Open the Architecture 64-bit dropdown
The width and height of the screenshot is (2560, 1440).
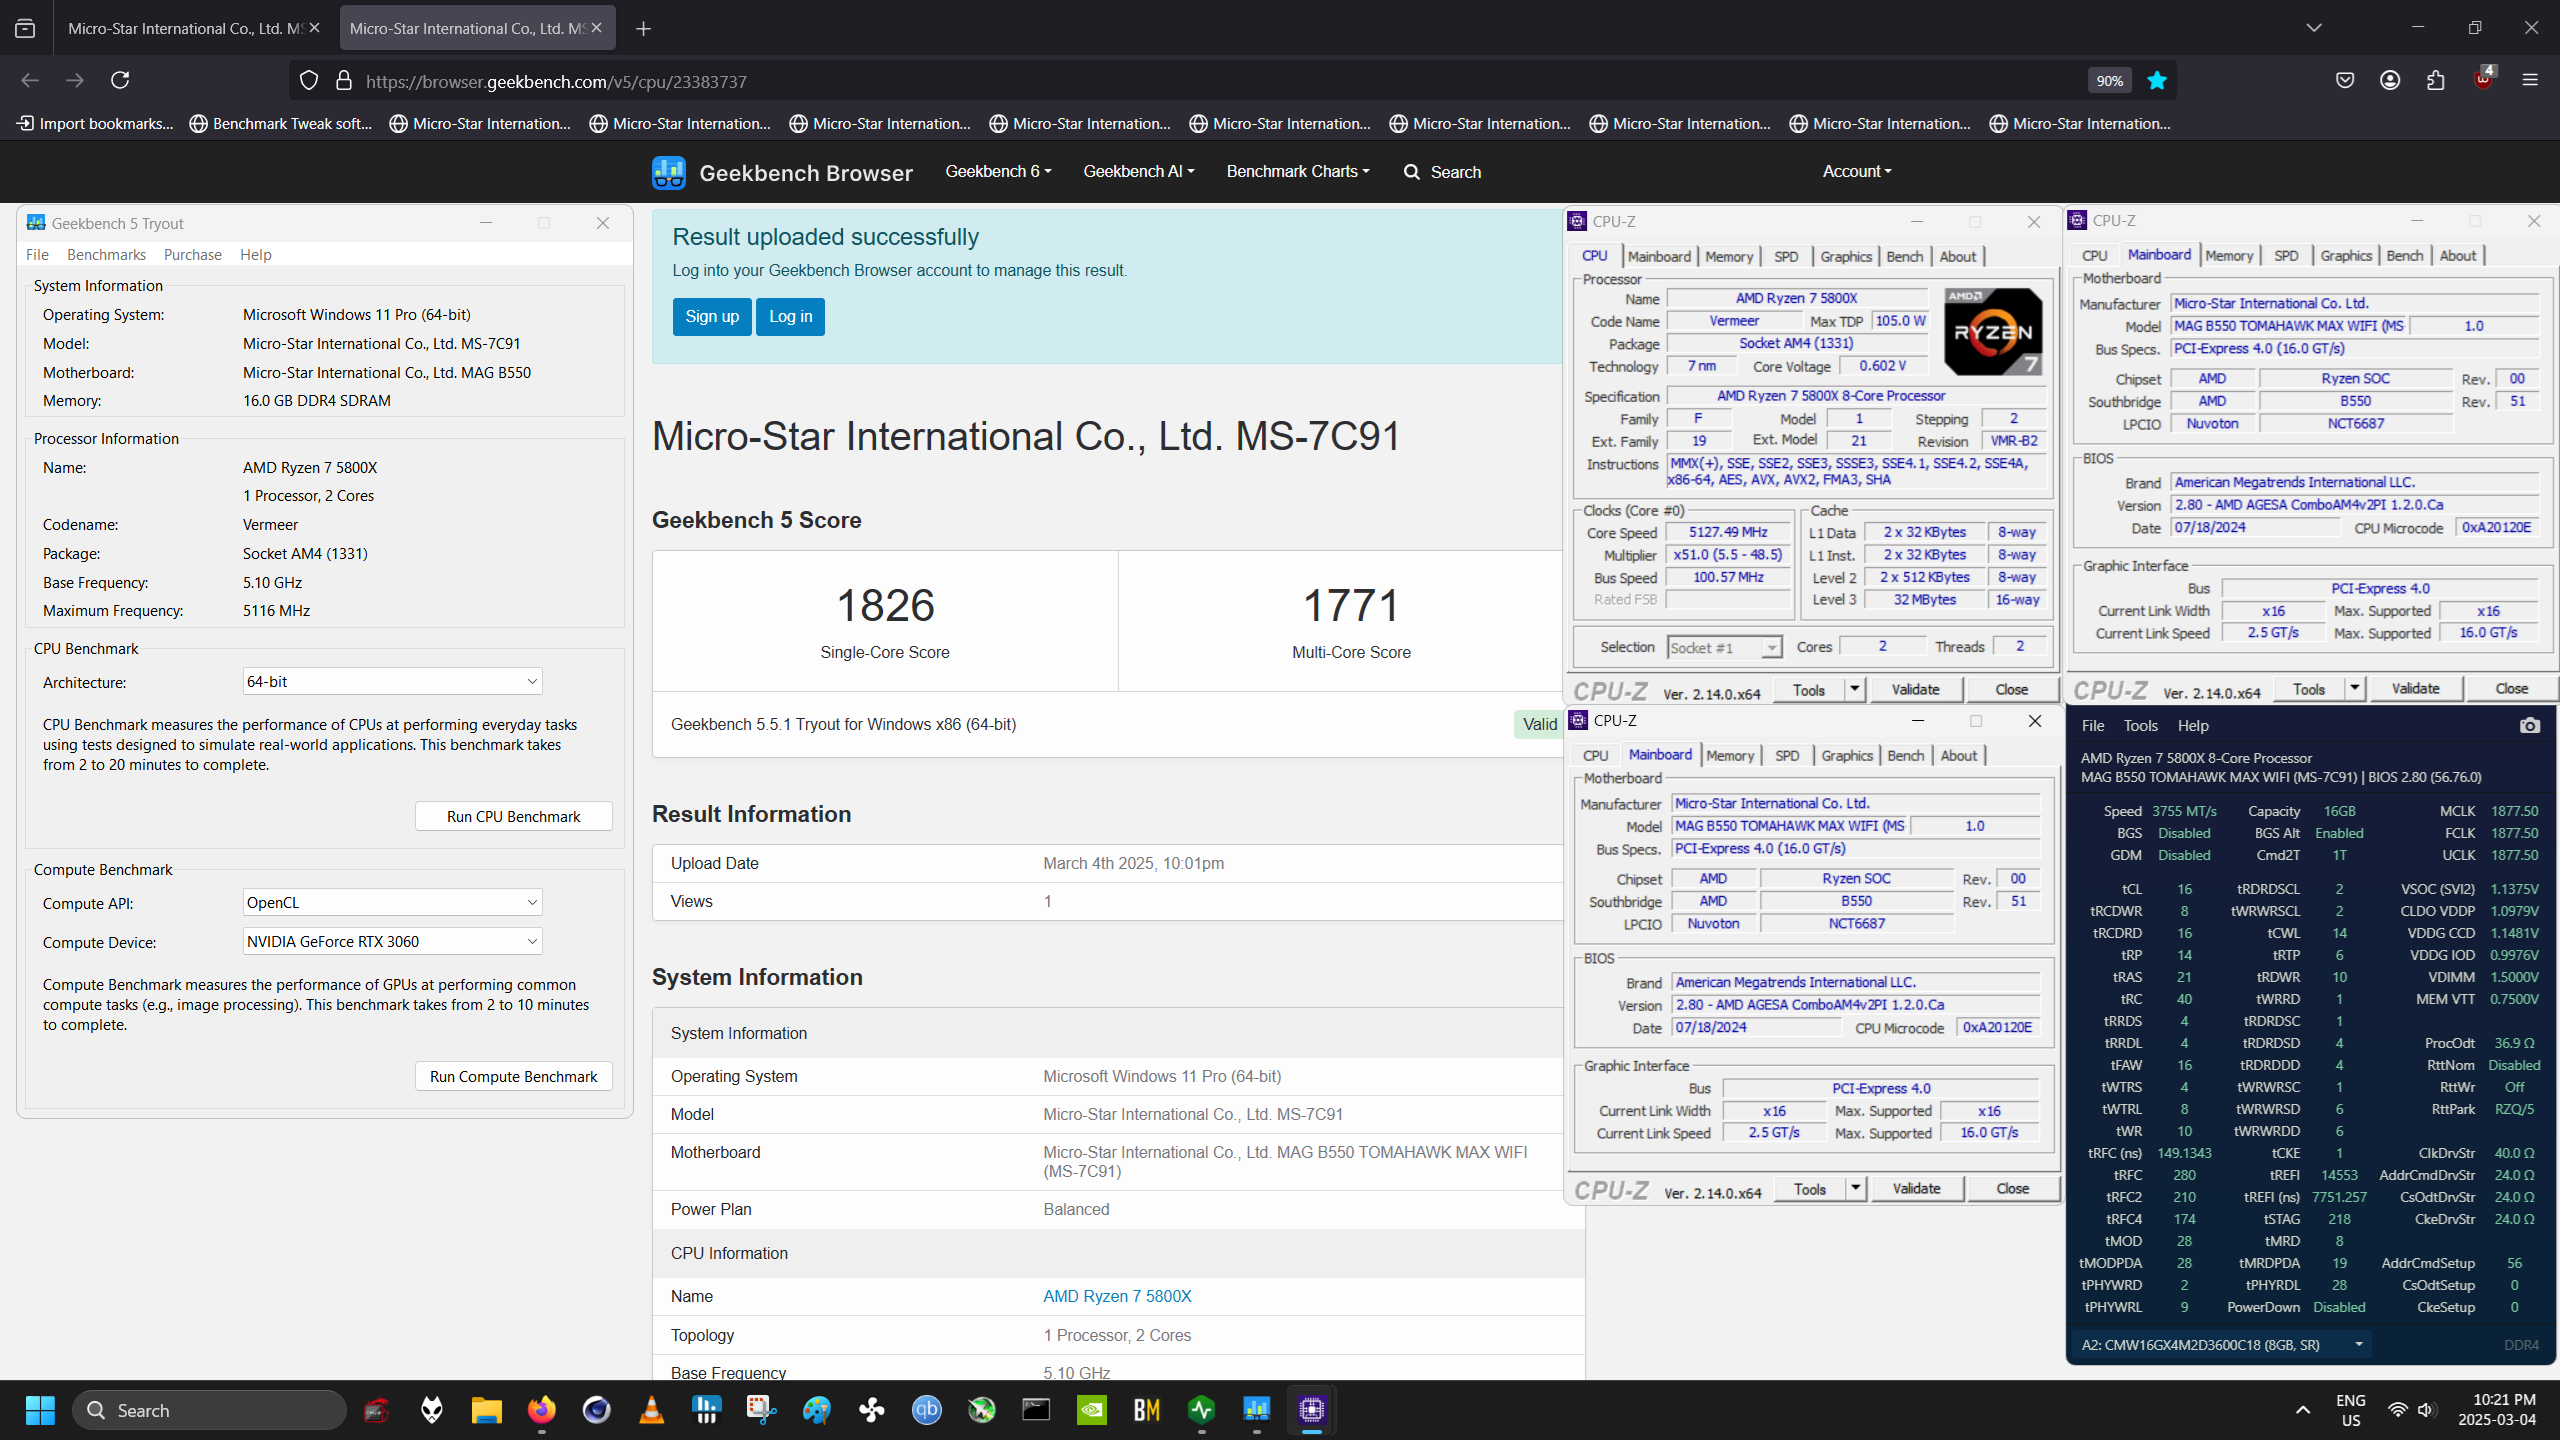pos(392,682)
